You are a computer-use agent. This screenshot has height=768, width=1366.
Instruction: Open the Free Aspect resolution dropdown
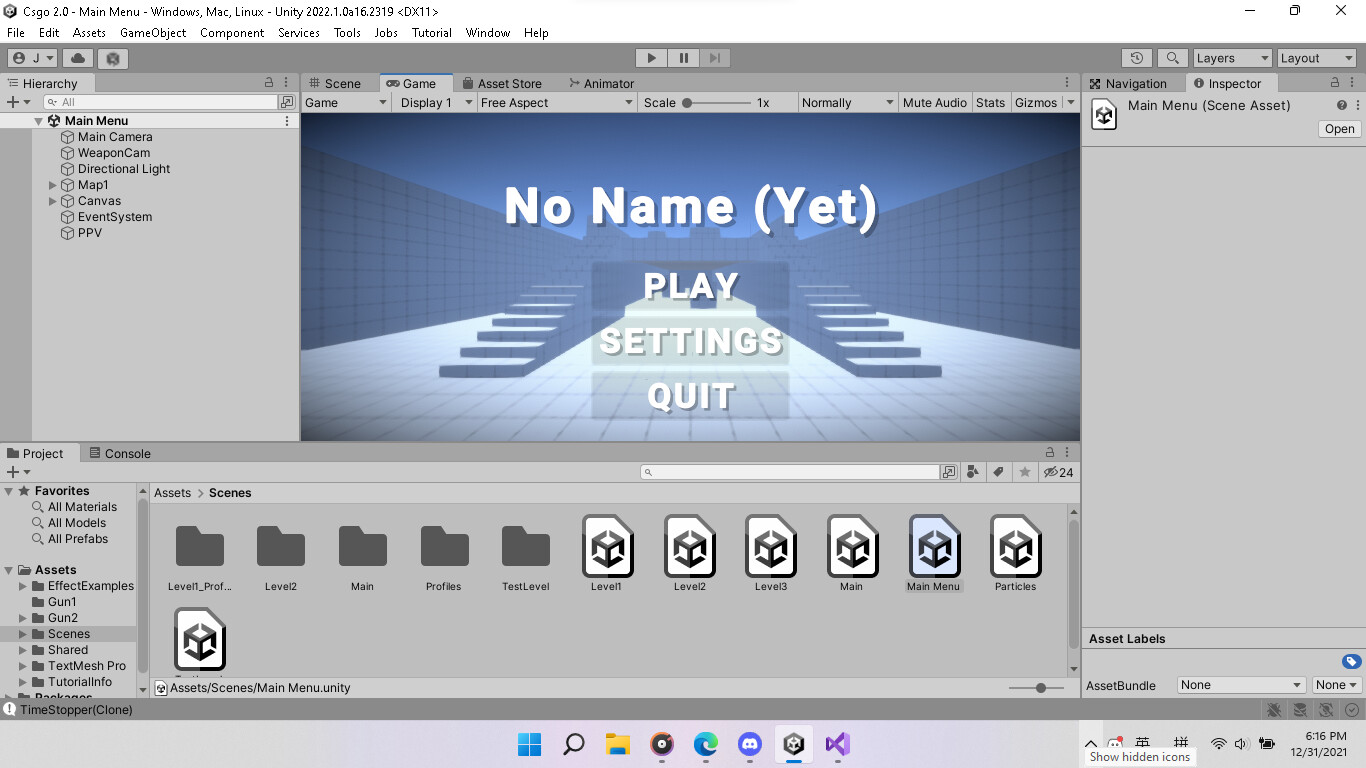point(555,102)
